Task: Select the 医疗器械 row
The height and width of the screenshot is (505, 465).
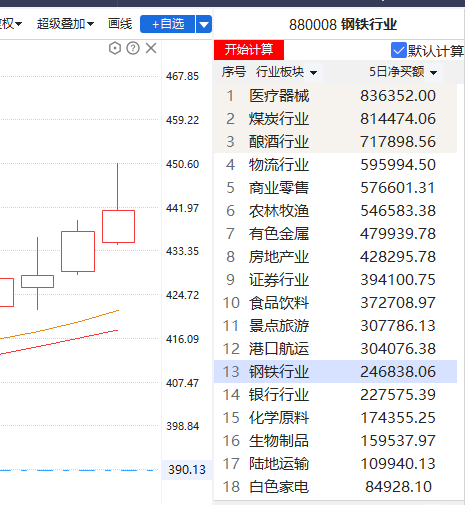Action: [335, 96]
